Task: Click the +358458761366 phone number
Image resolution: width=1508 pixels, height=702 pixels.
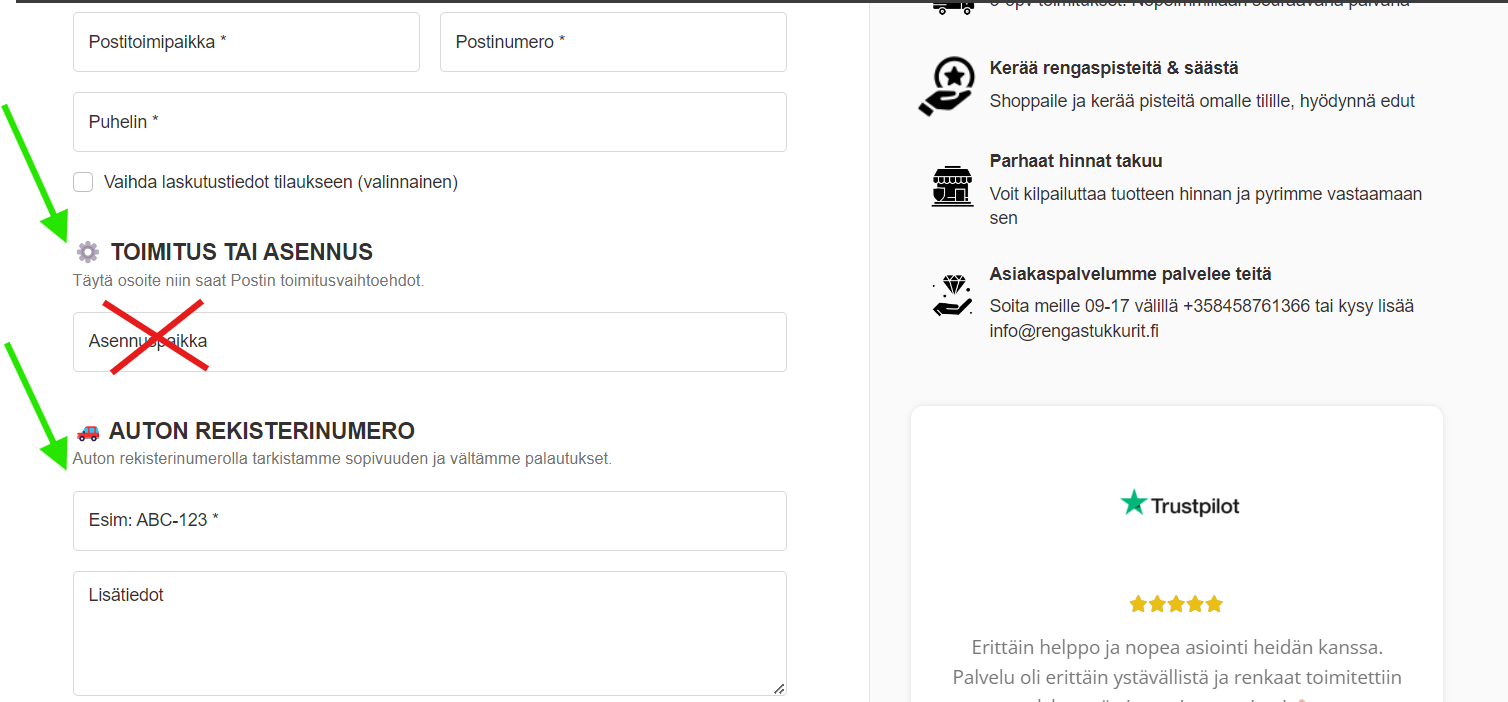Action: (x=1246, y=306)
